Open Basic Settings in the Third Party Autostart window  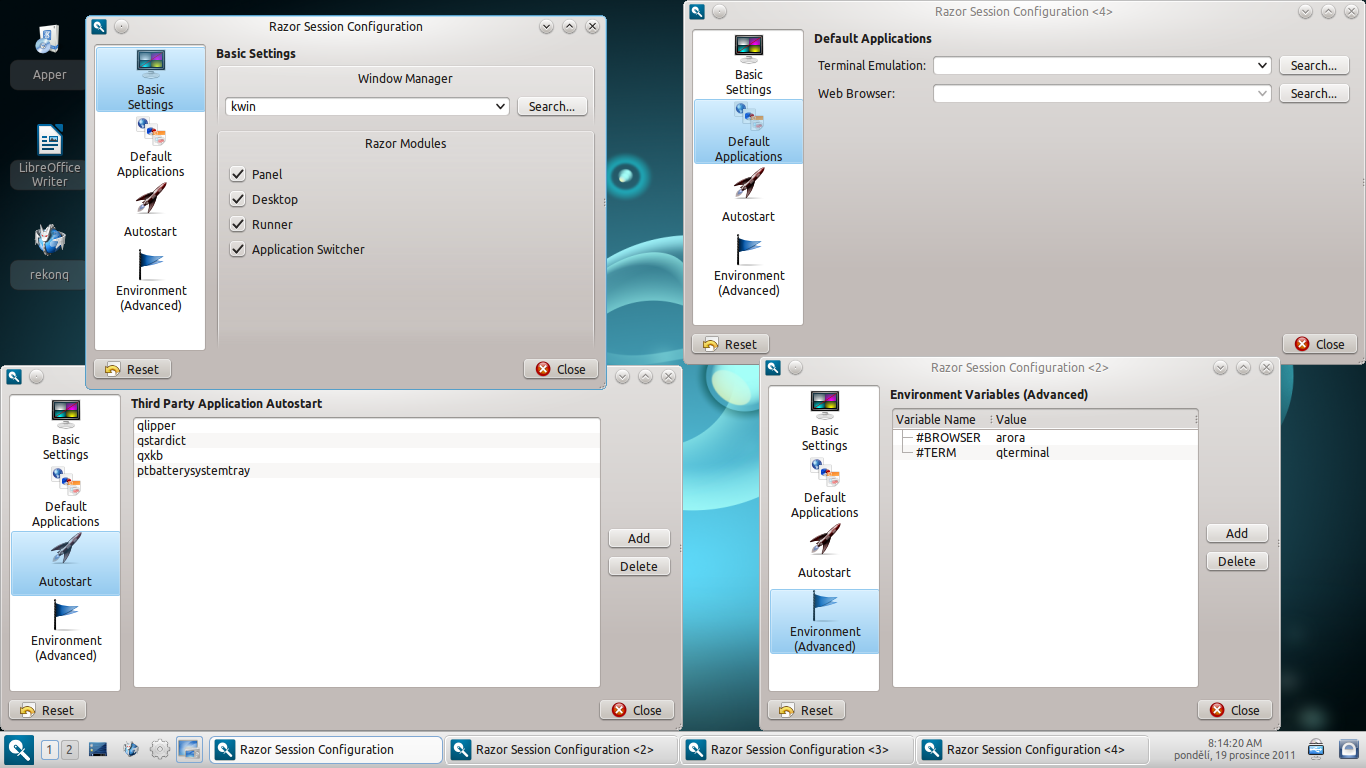click(65, 430)
